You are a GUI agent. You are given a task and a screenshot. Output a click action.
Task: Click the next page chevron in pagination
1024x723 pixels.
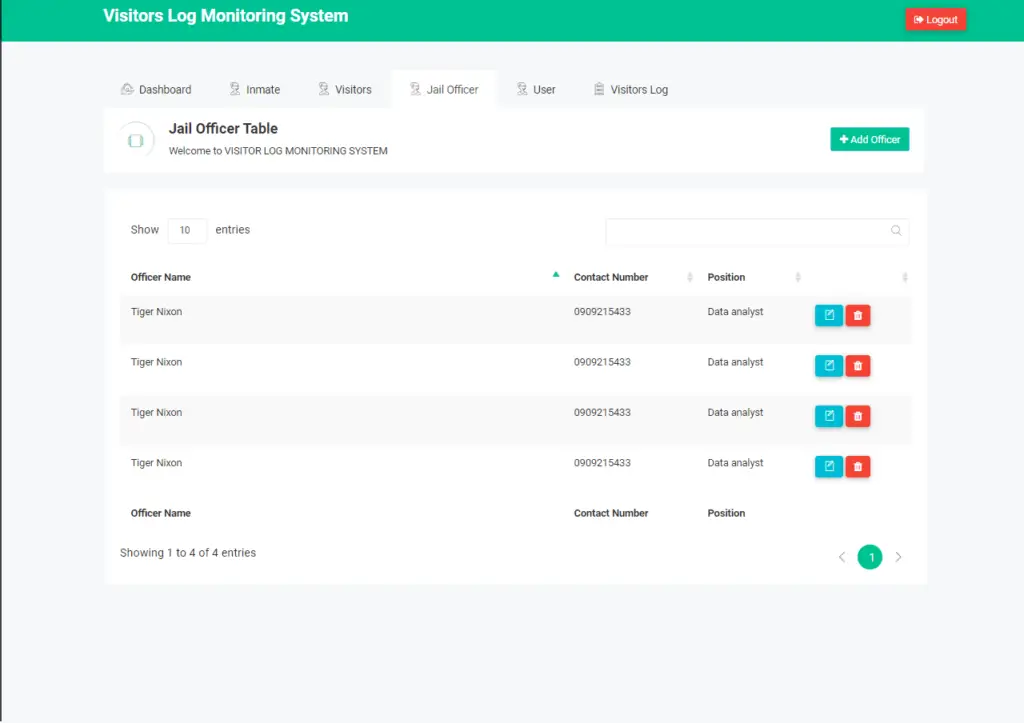(898, 557)
